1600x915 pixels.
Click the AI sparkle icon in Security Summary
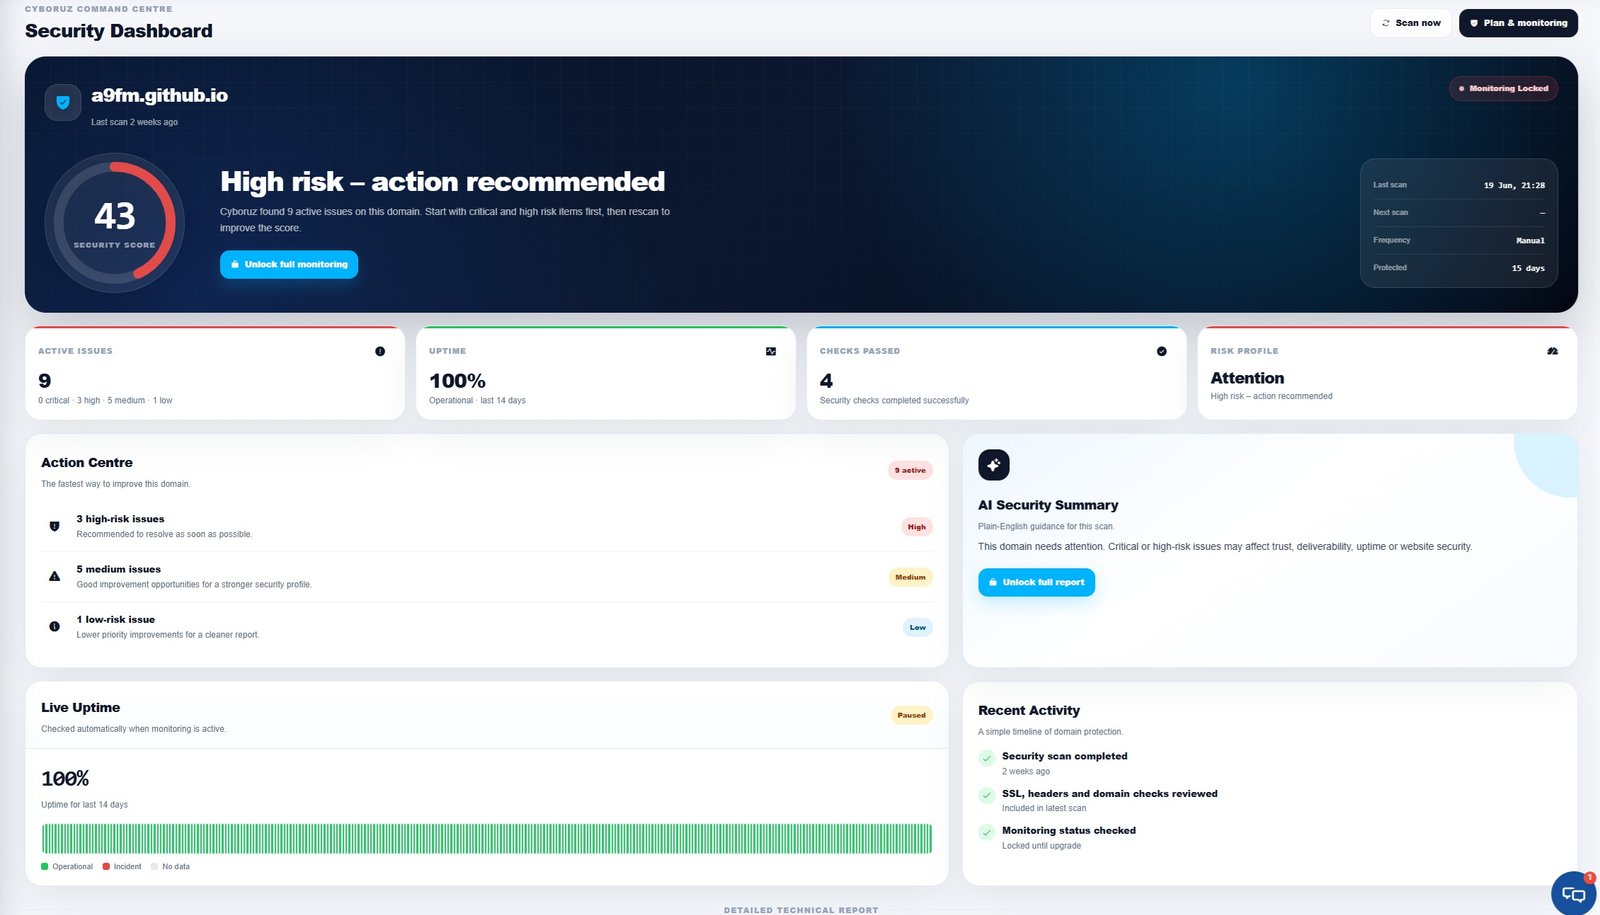[x=993, y=465]
